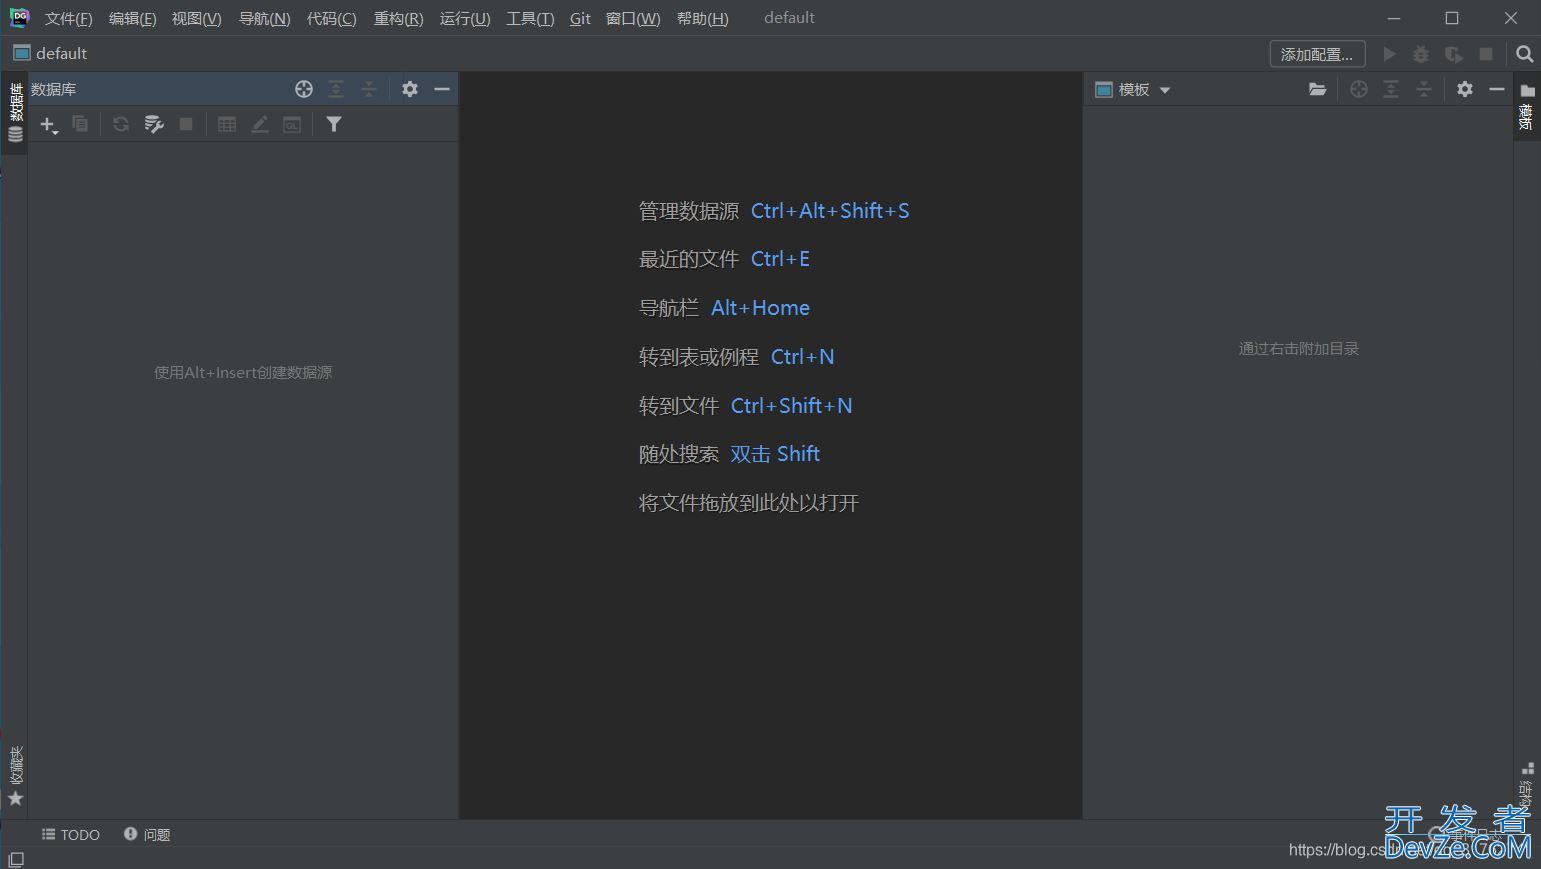Click the edit source pencil icon
This screenshot has height=869, width=1541.
pyautogui.click(x=260, y=124)
